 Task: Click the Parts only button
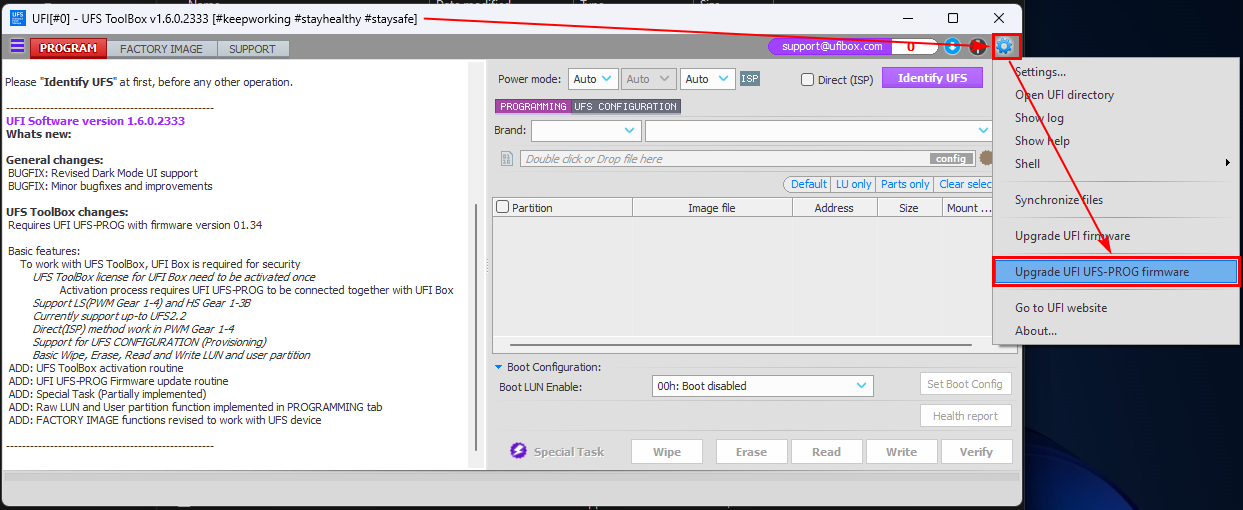(905, 184)
